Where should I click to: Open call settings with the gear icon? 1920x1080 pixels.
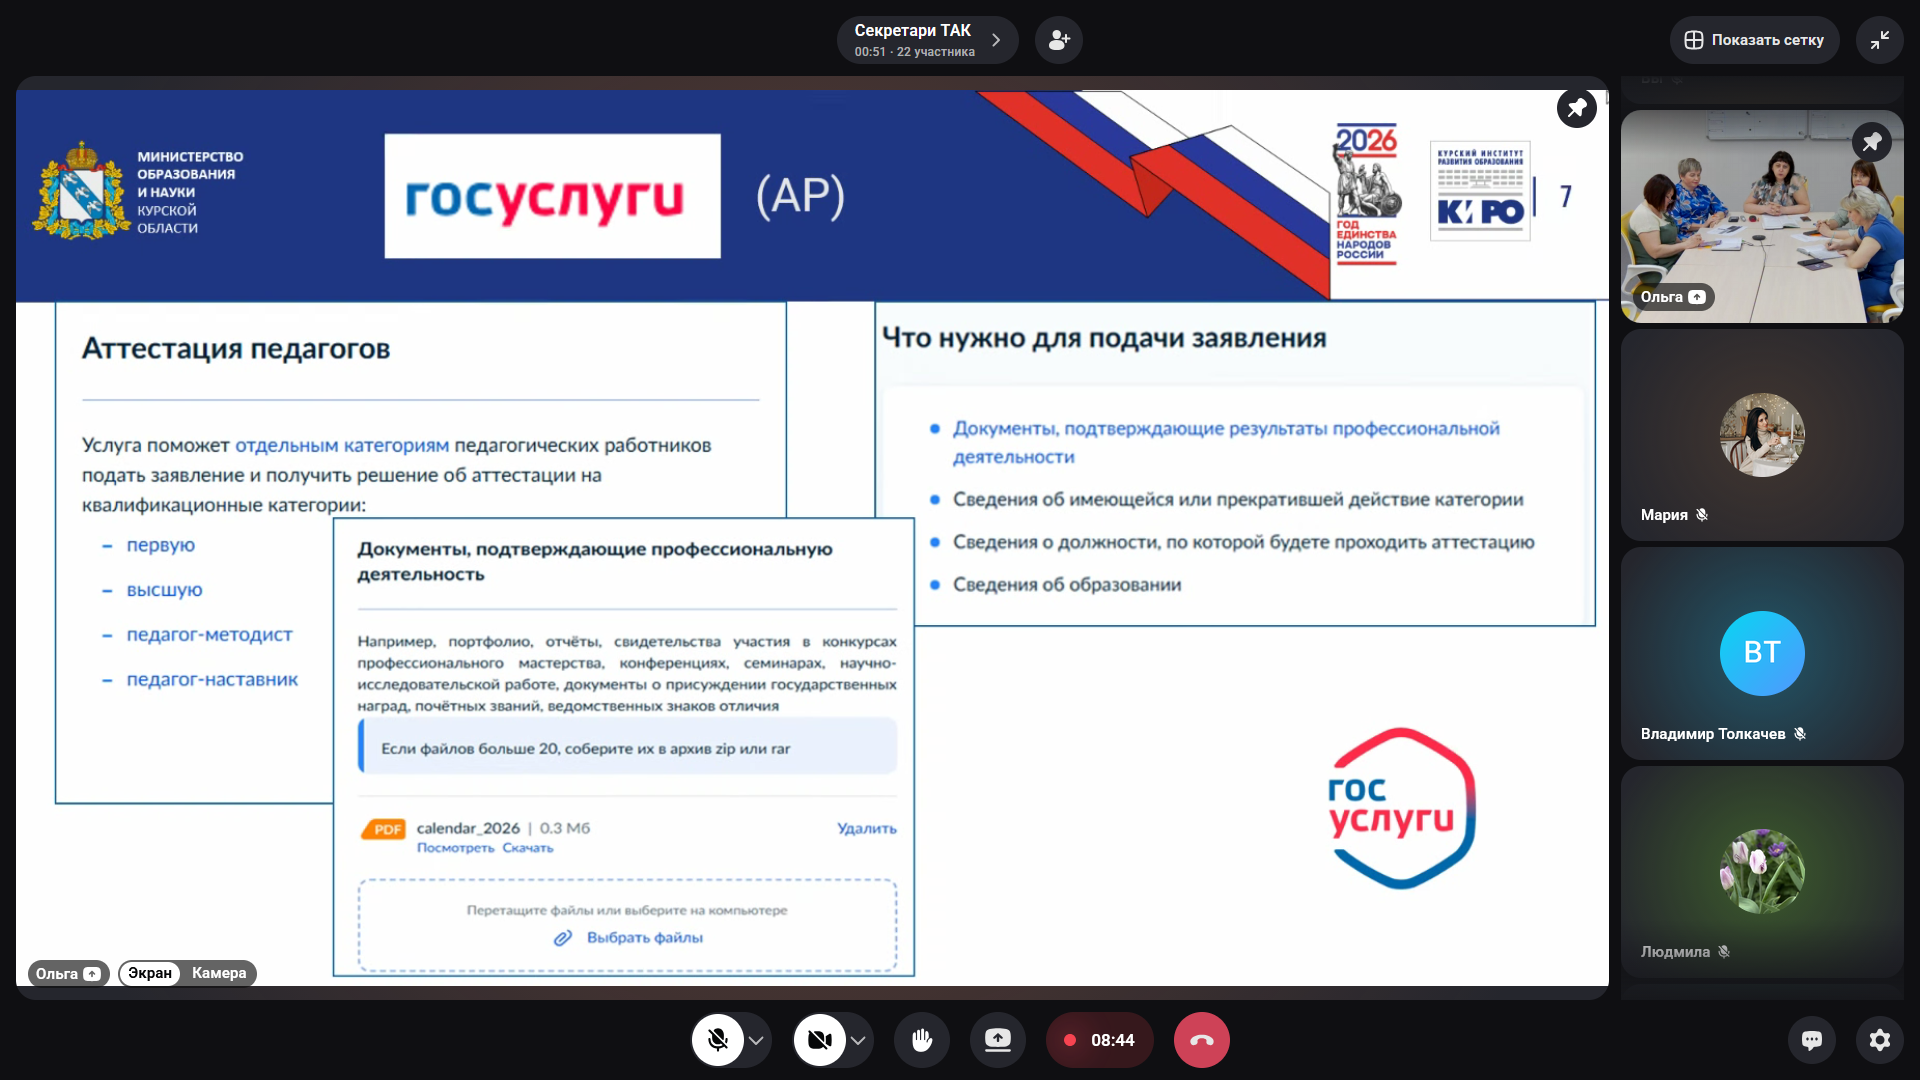click(x=1880, y=1040)
